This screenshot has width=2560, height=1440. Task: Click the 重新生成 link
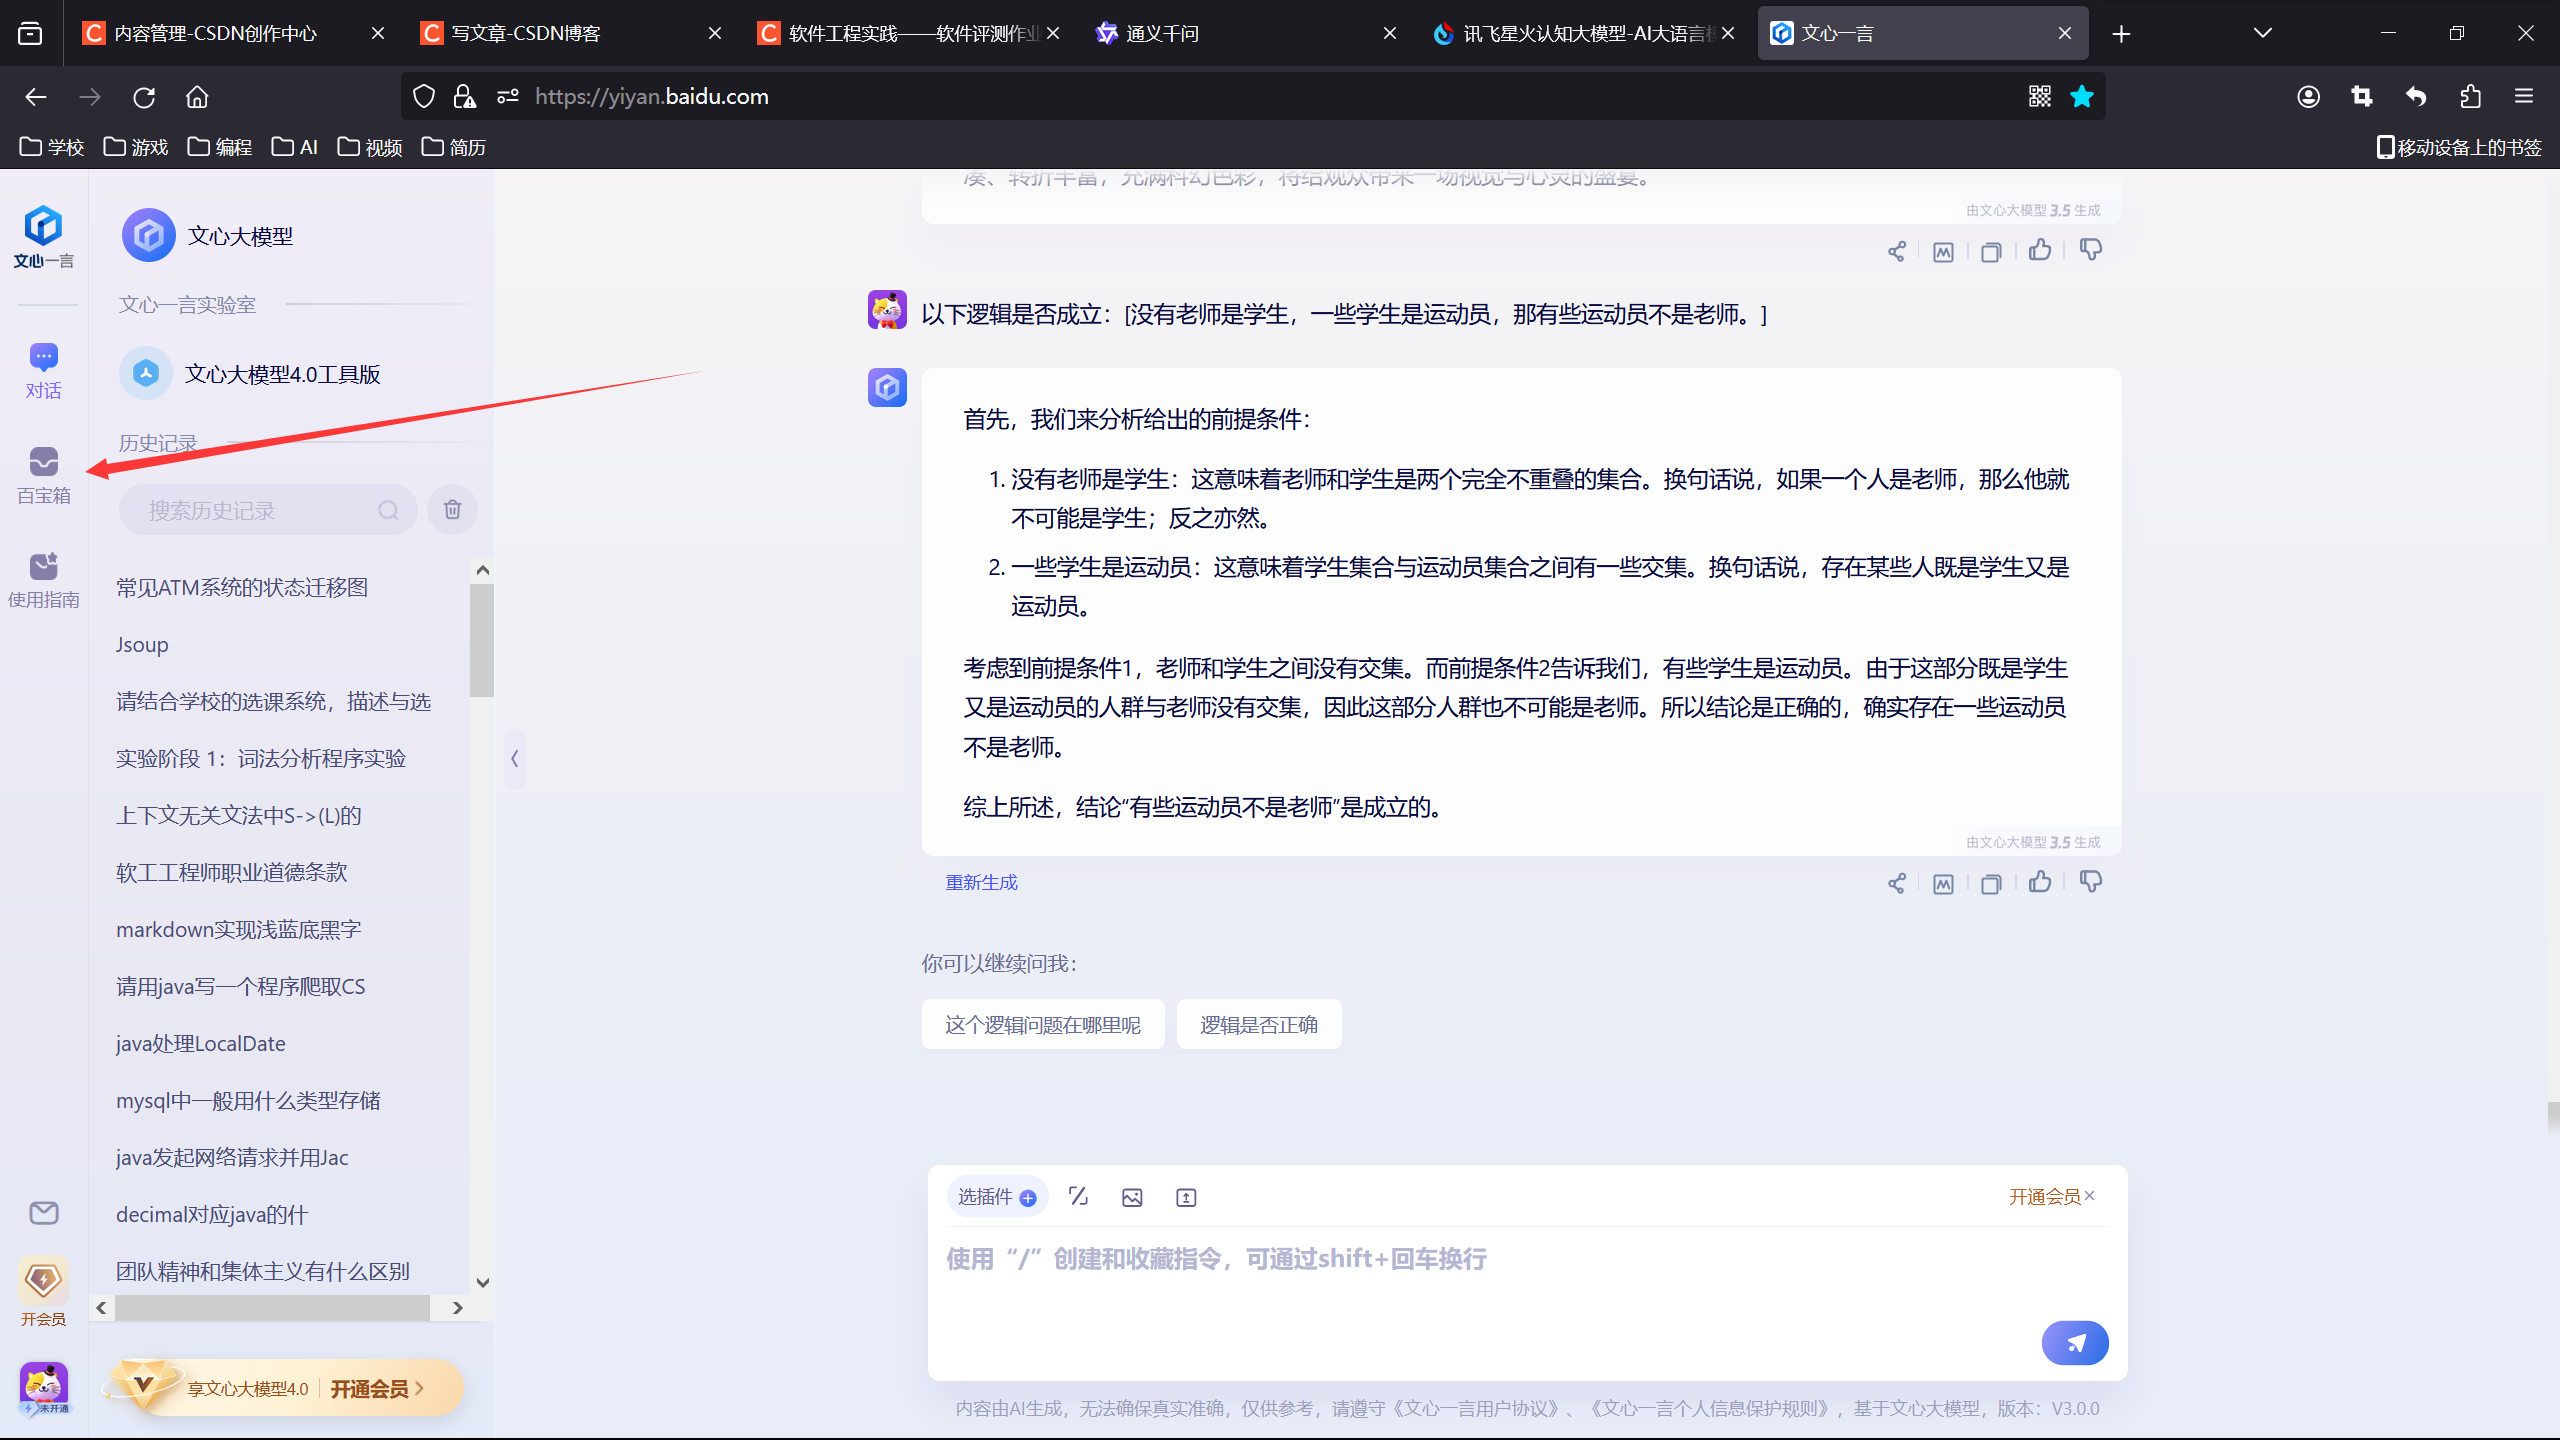coord(981,882)
